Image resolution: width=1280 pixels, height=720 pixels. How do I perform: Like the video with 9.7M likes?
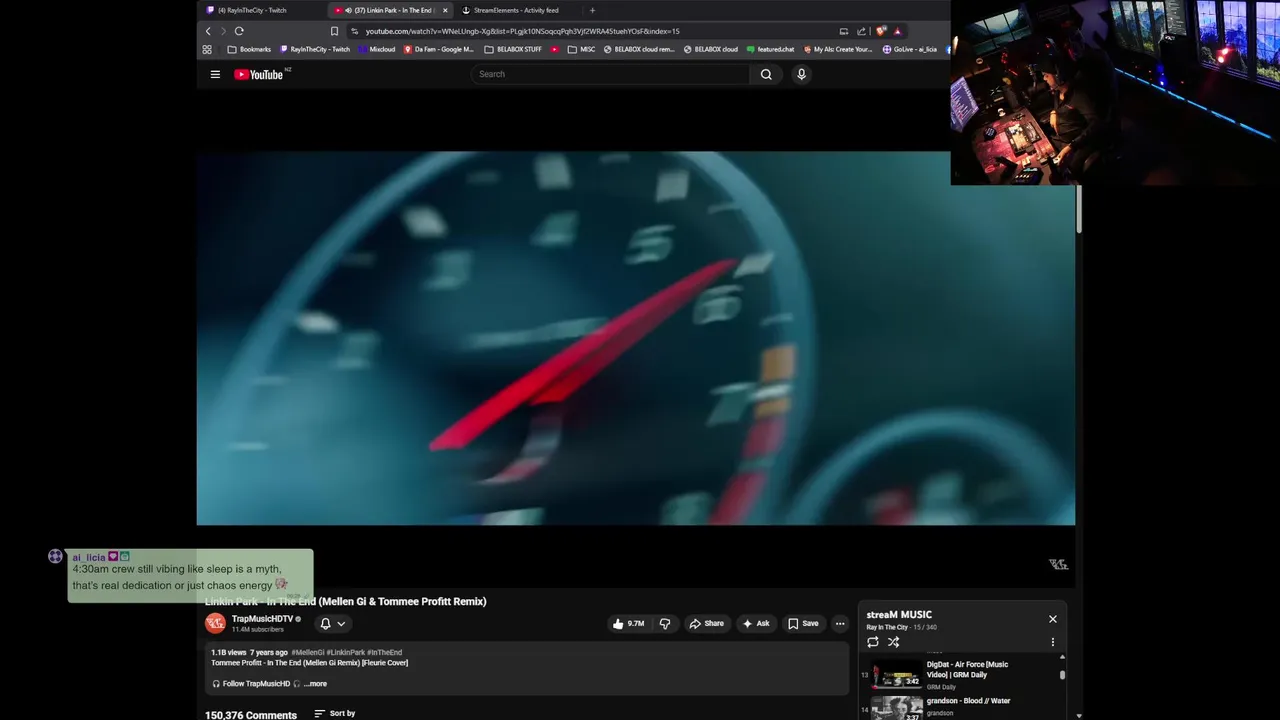tap(628, 623)
